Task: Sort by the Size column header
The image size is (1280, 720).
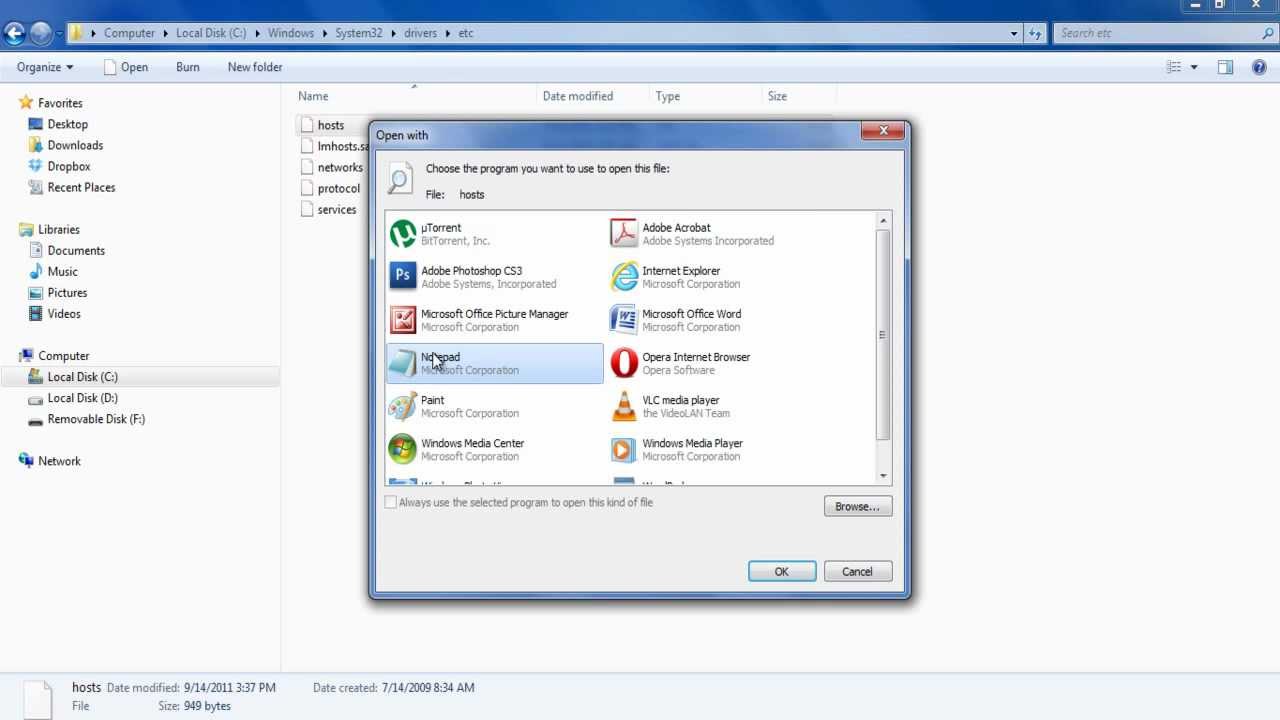Action: (798, 96)
